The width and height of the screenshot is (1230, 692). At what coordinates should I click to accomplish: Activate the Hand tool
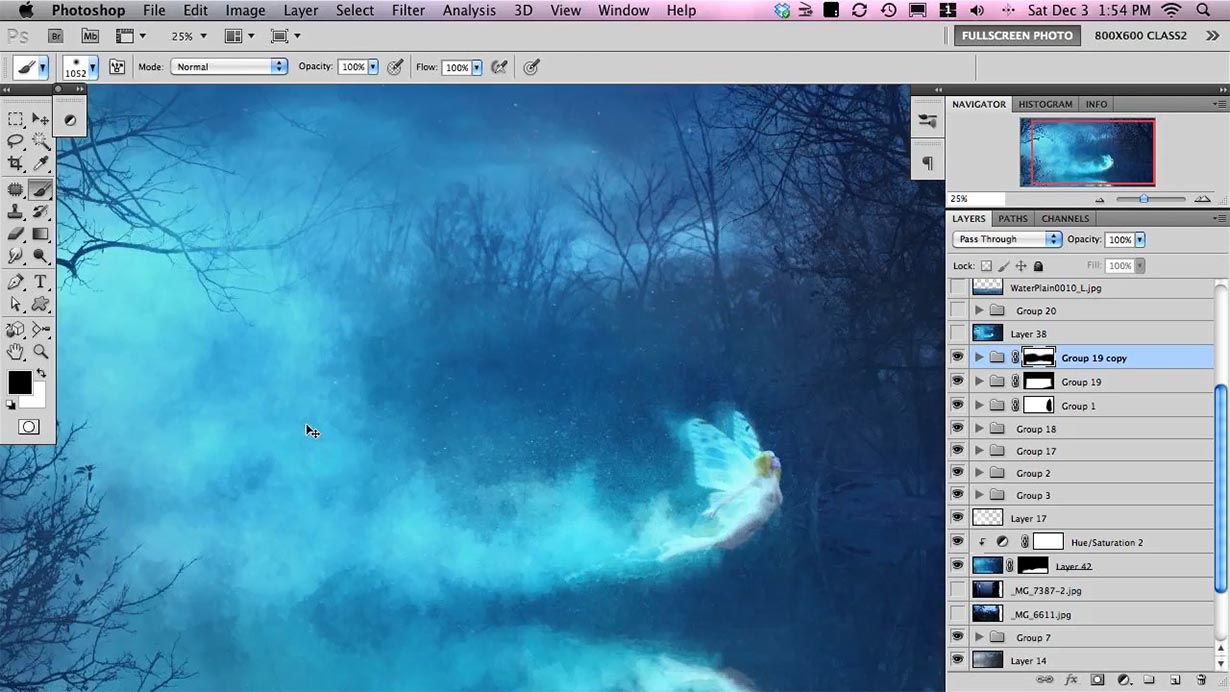coord(15,352)
